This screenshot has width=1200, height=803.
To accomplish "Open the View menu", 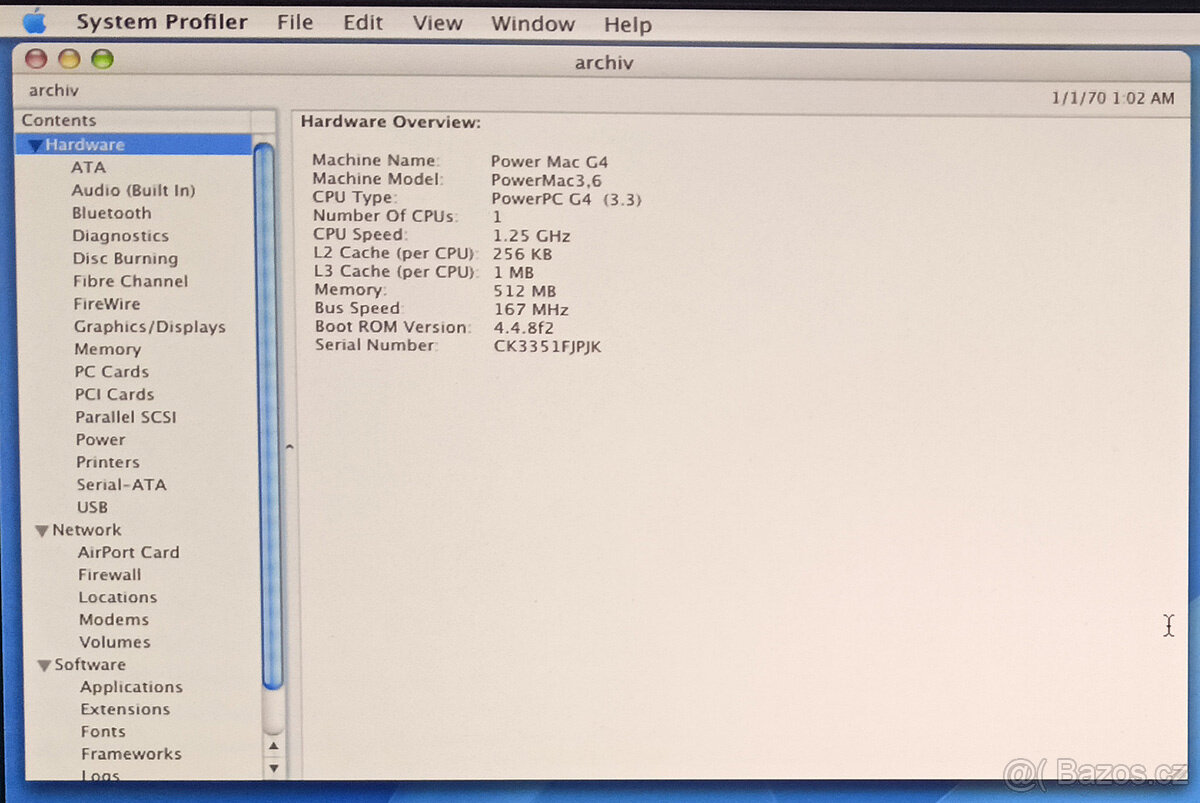I will coord(437,23).
